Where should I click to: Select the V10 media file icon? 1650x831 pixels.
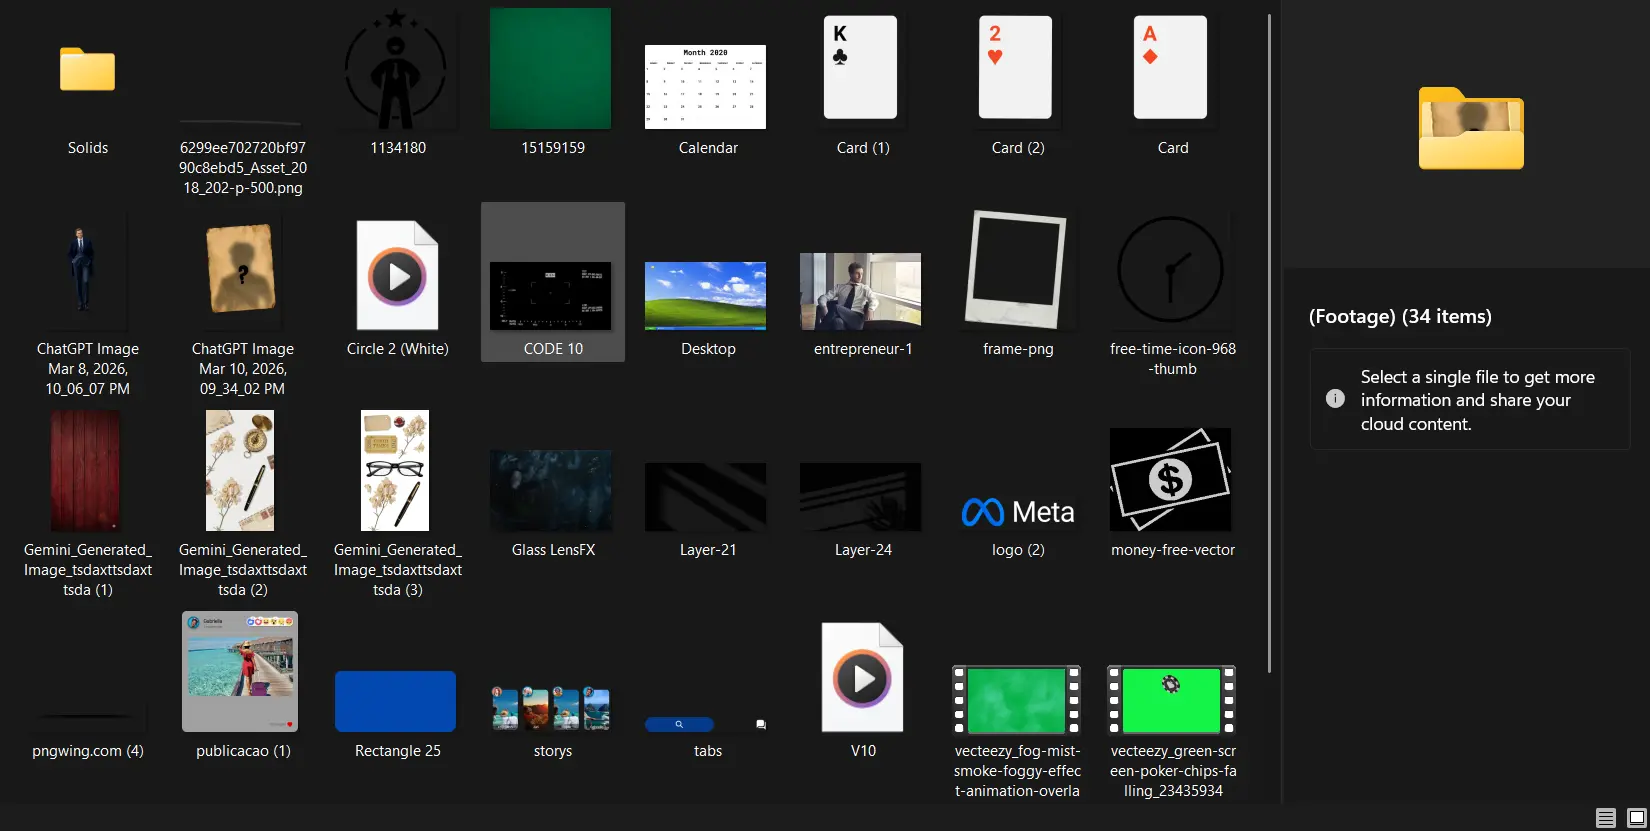(x=862, y=678)
